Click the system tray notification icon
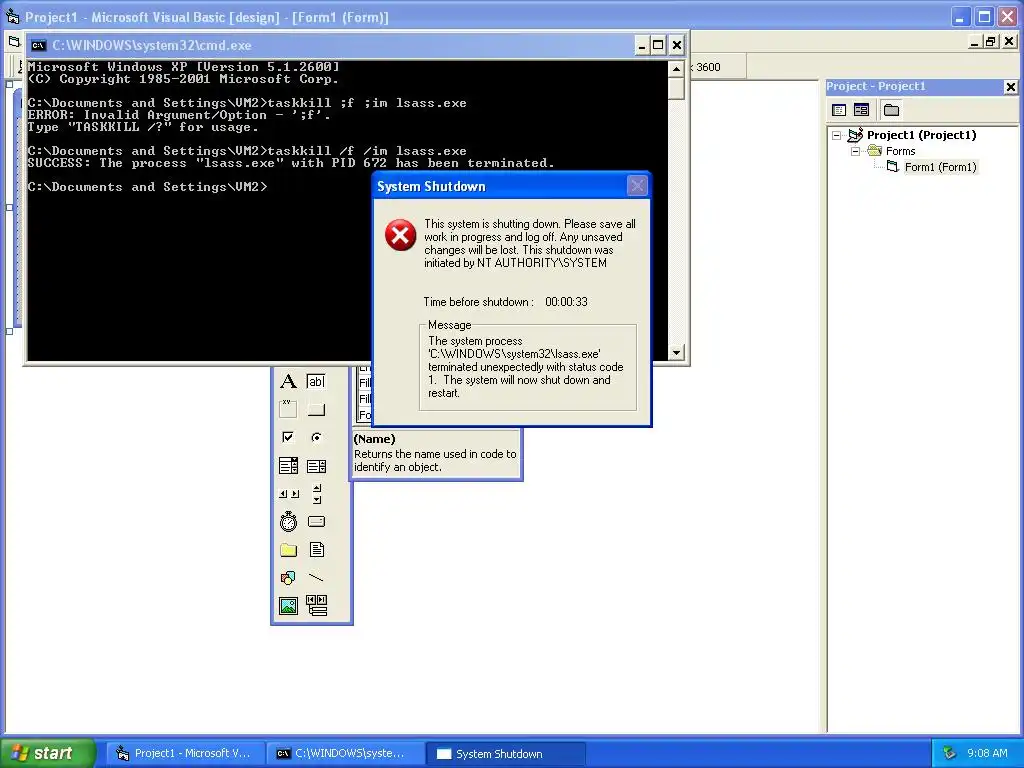This screenshot has height=768, width=1024. coord(950,754)
